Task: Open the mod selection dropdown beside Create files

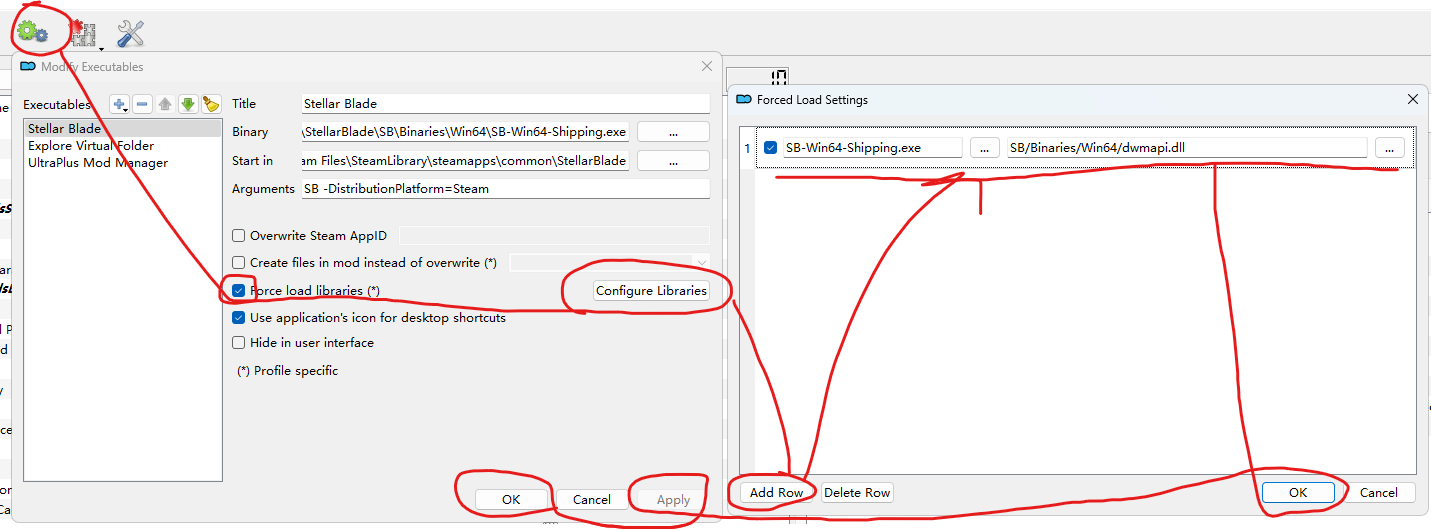Action: [610, 262]
